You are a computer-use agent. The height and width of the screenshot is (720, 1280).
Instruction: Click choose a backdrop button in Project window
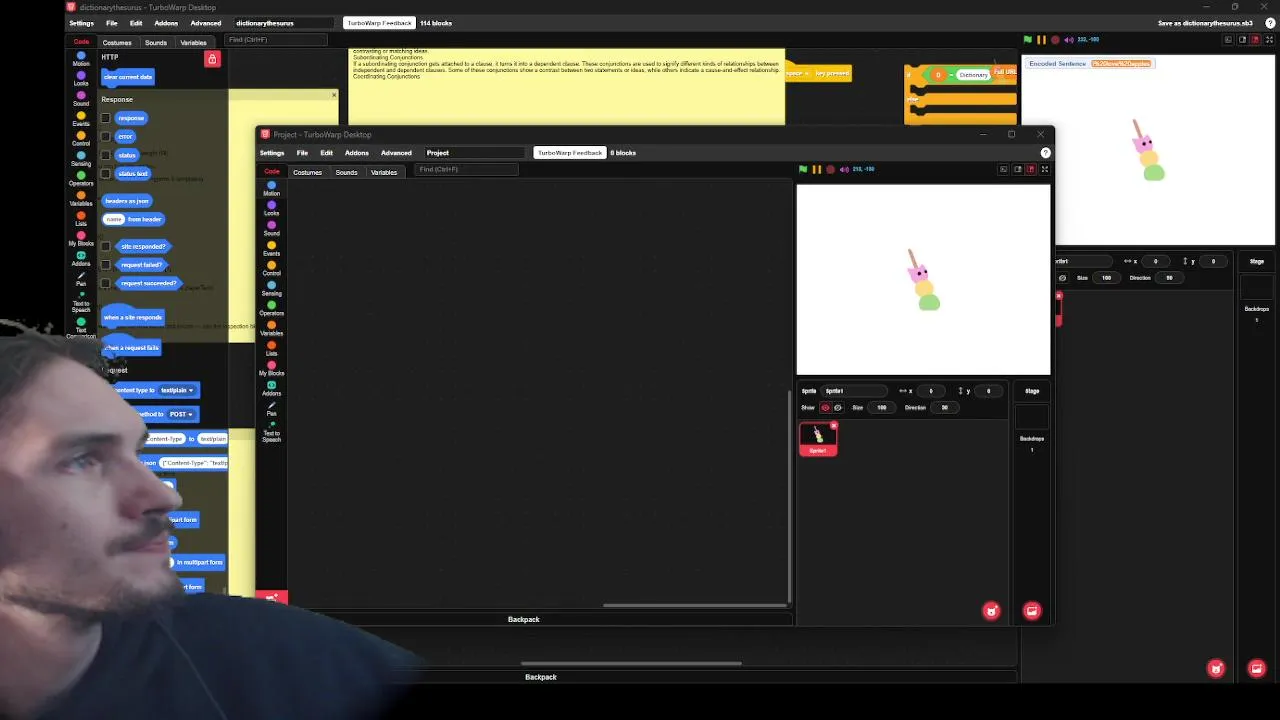click(1032, 611)
